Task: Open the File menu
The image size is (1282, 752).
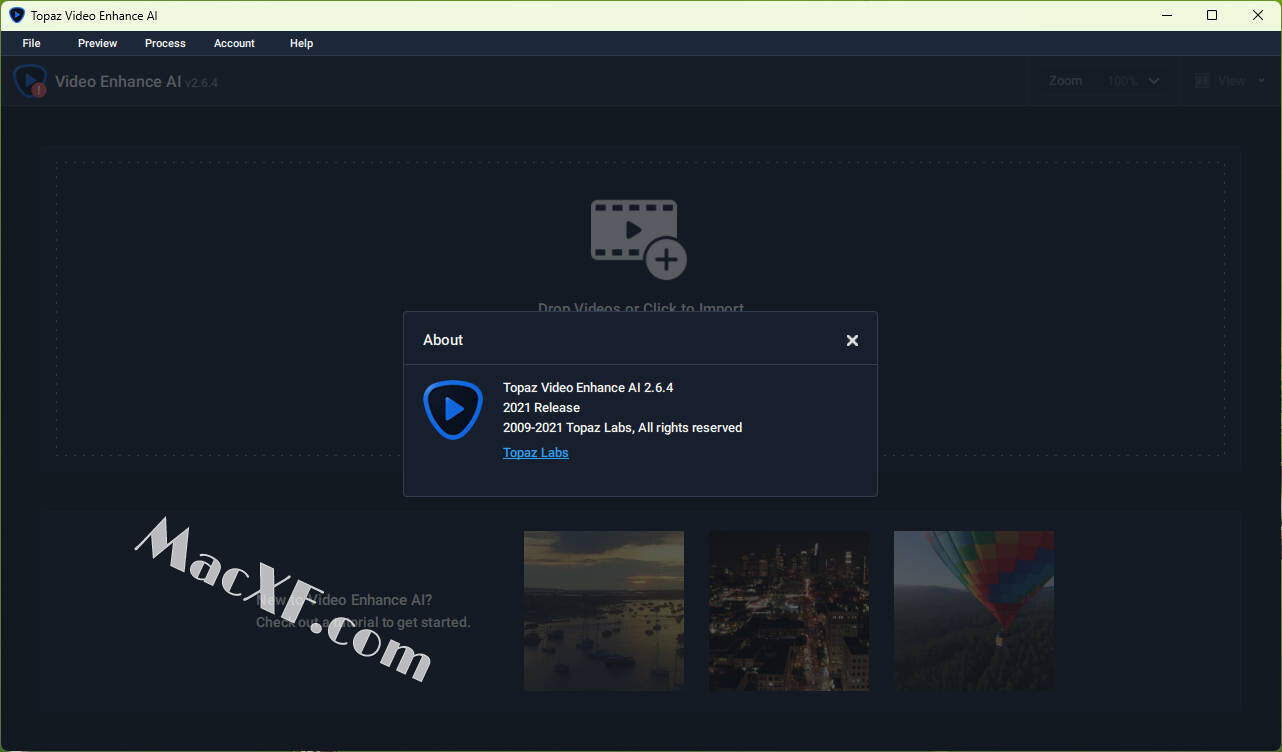Action: [x=31, y=43]
